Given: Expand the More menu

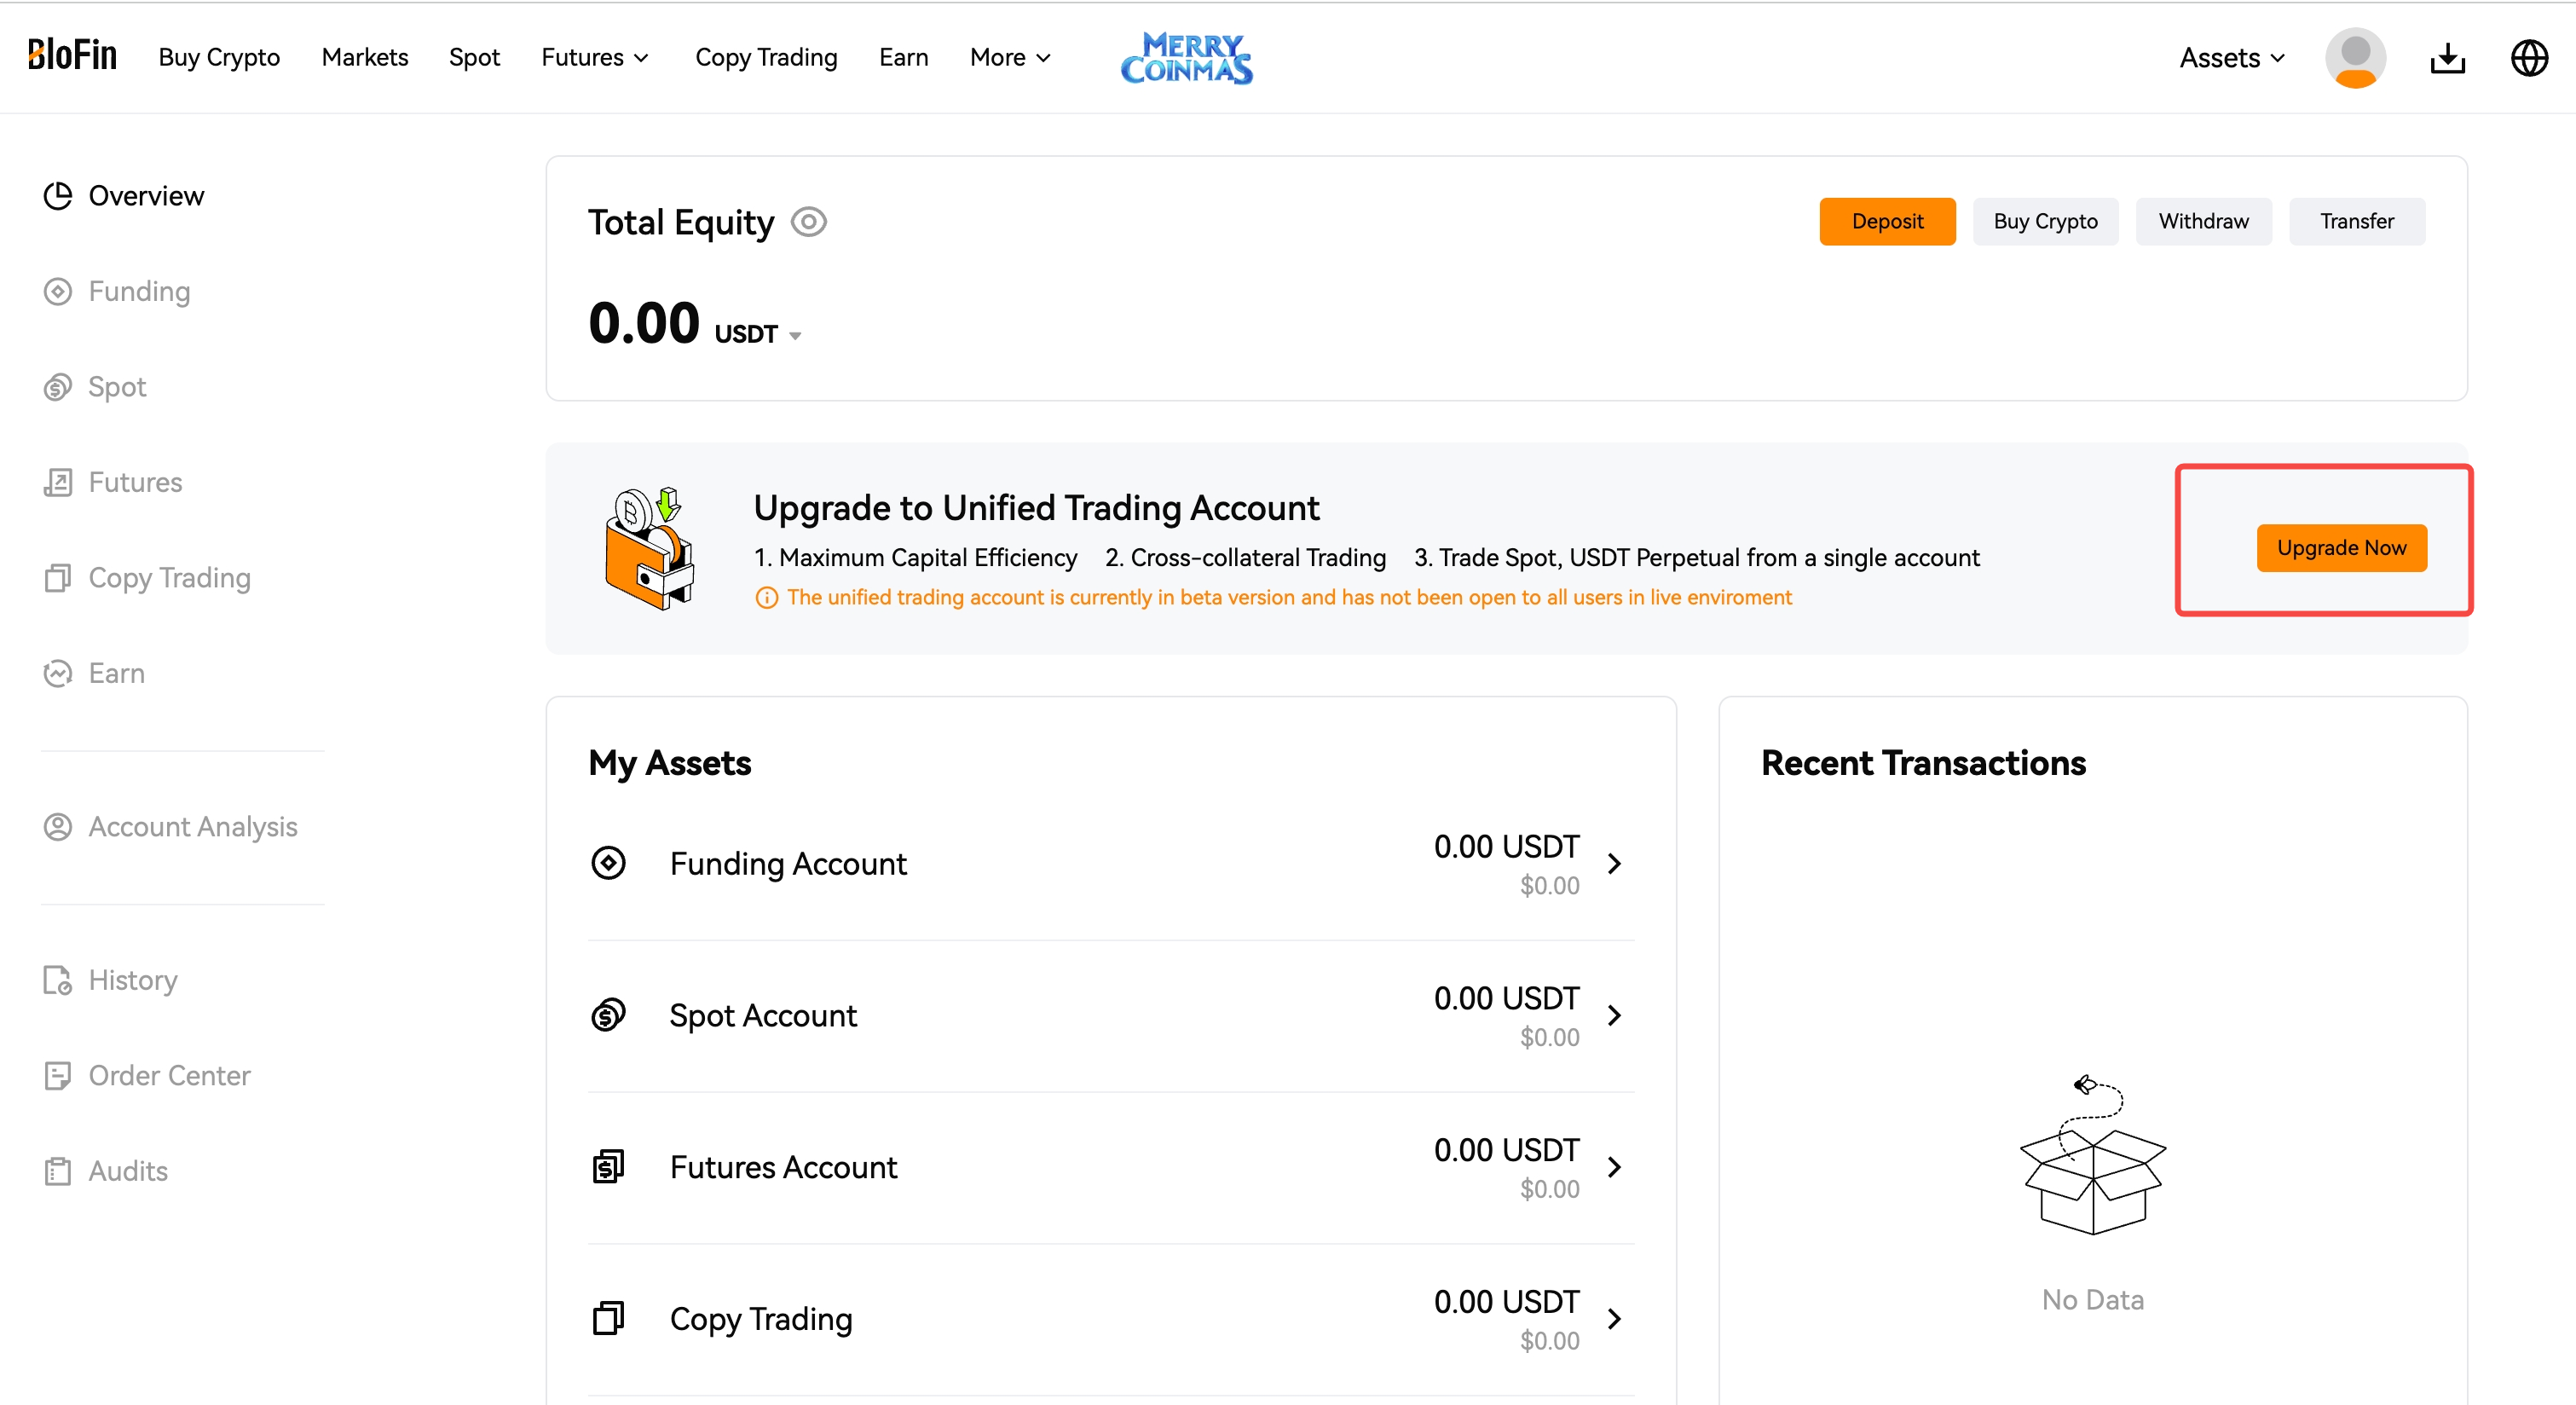Looking at the screenshot, I should pos(1010,58).
